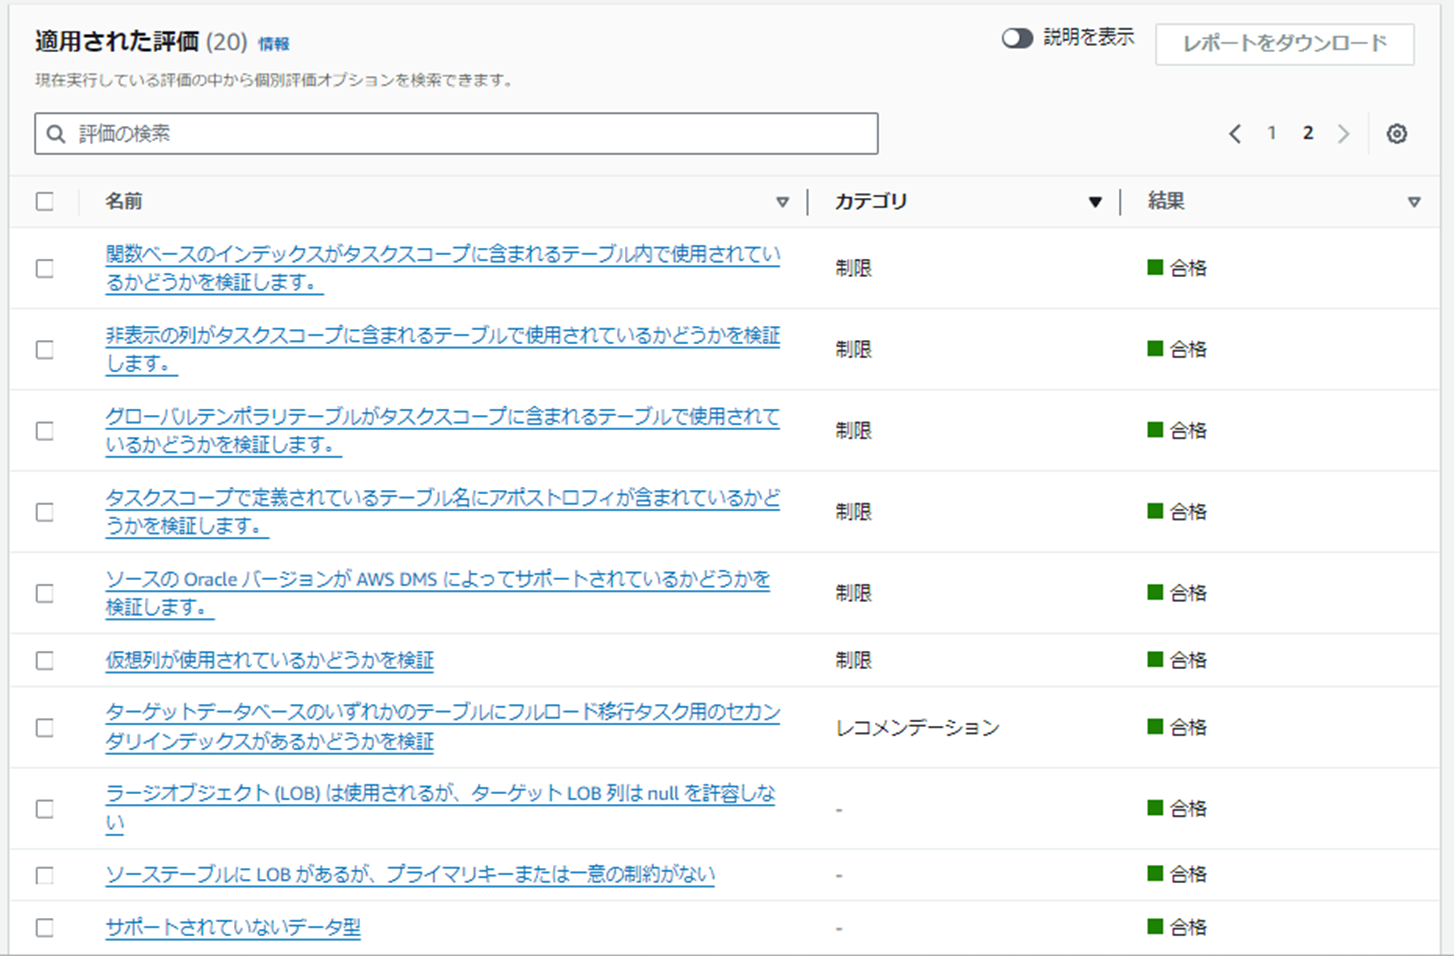
Task: Click the previous page chevron arrow
Action: [x=1236, y=133]
